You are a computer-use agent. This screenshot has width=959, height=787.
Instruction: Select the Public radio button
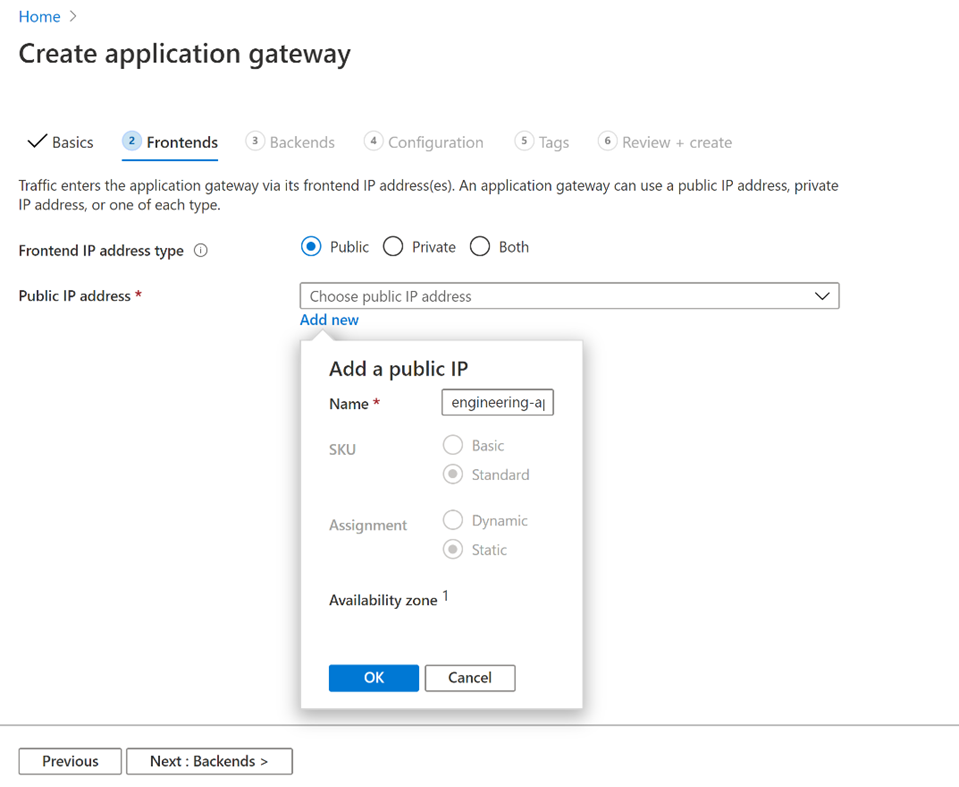[x=312, y=247]
